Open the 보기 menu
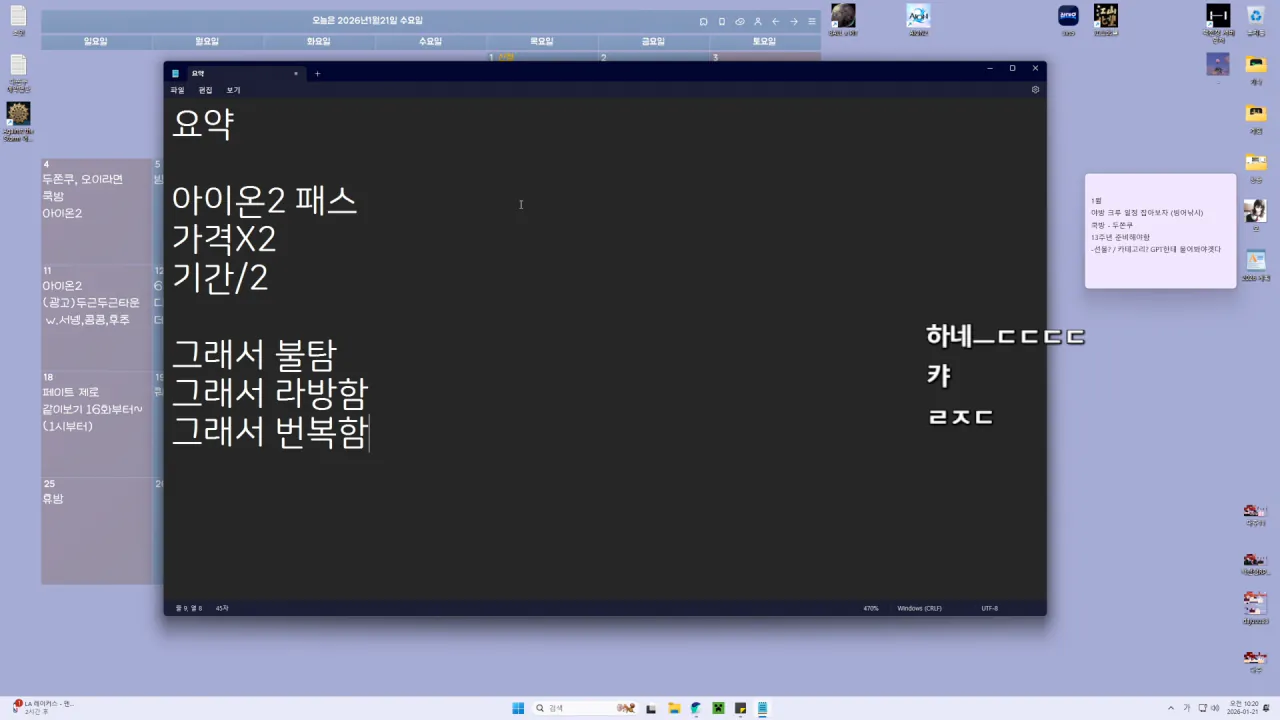Screen dimensions: 1280x720 [x=233, y=90]
